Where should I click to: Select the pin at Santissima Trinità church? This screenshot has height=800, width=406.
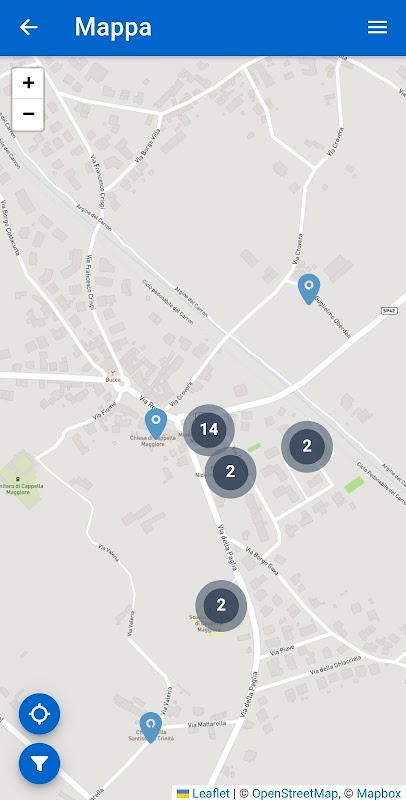[150, 727]
